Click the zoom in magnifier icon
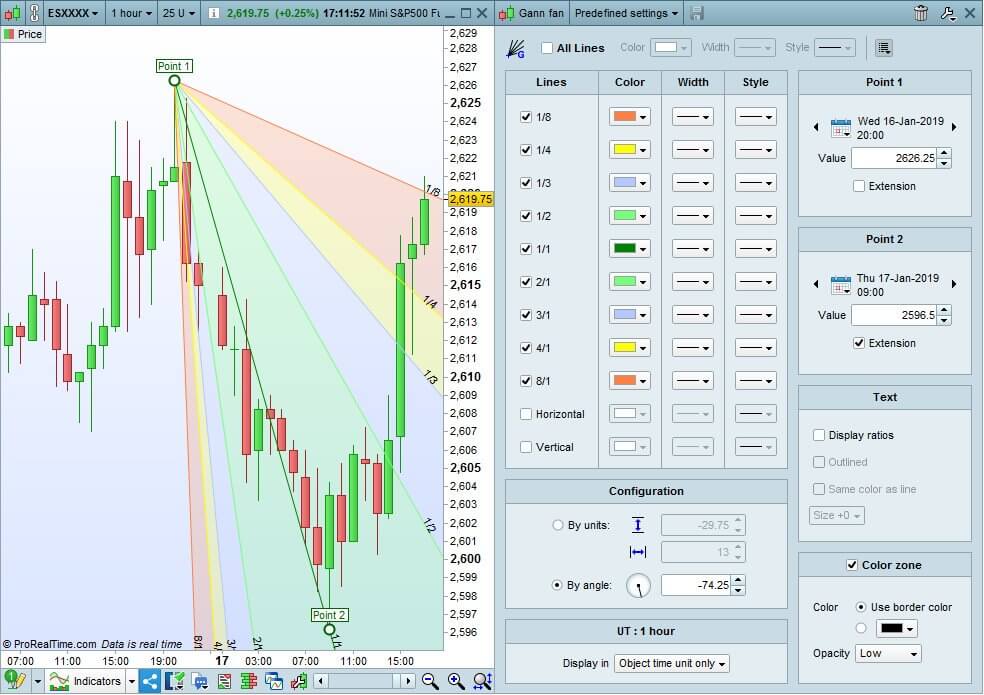984x695 pixels. pyautogui.click(x=456, y=681)
